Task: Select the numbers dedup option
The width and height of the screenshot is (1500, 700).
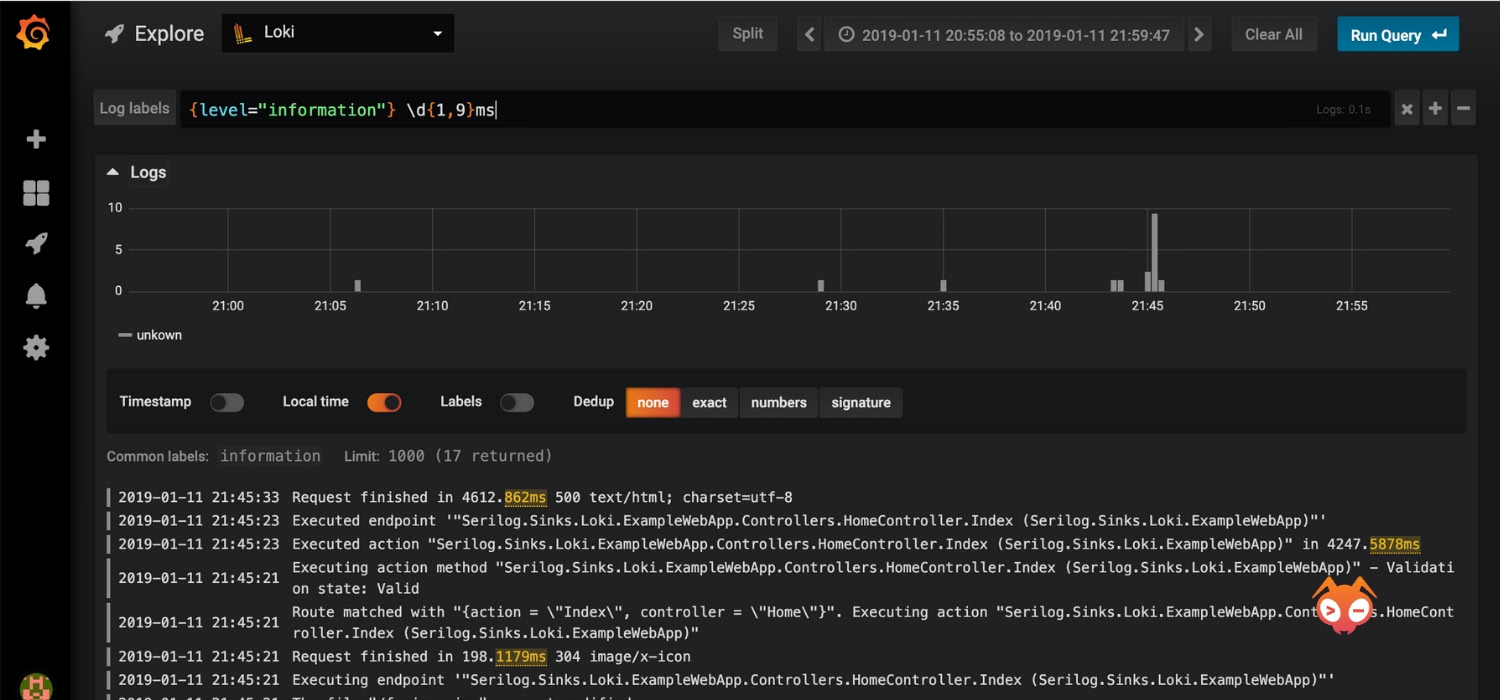Action: (x=779, y=402)
